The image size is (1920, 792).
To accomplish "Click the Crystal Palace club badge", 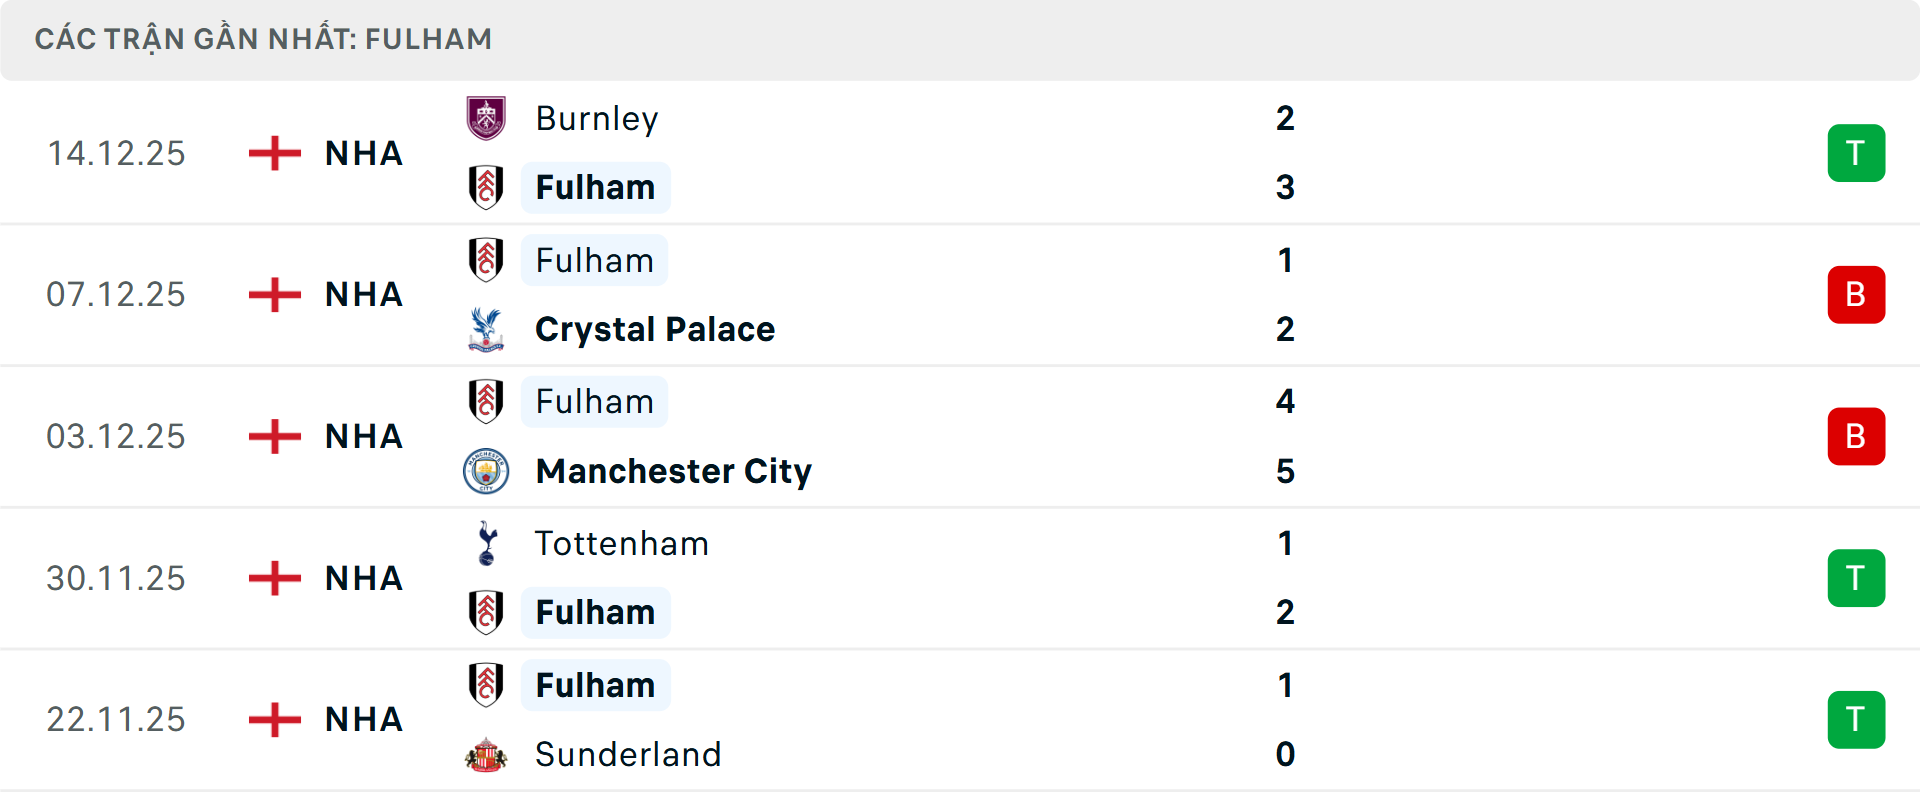I will (x=486, y=329).
